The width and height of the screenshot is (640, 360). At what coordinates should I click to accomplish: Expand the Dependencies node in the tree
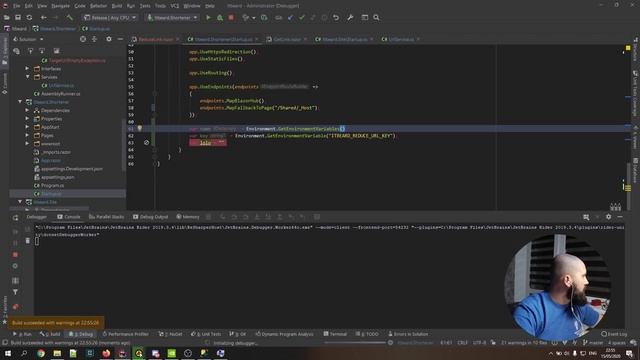click(x=27, y=110)
